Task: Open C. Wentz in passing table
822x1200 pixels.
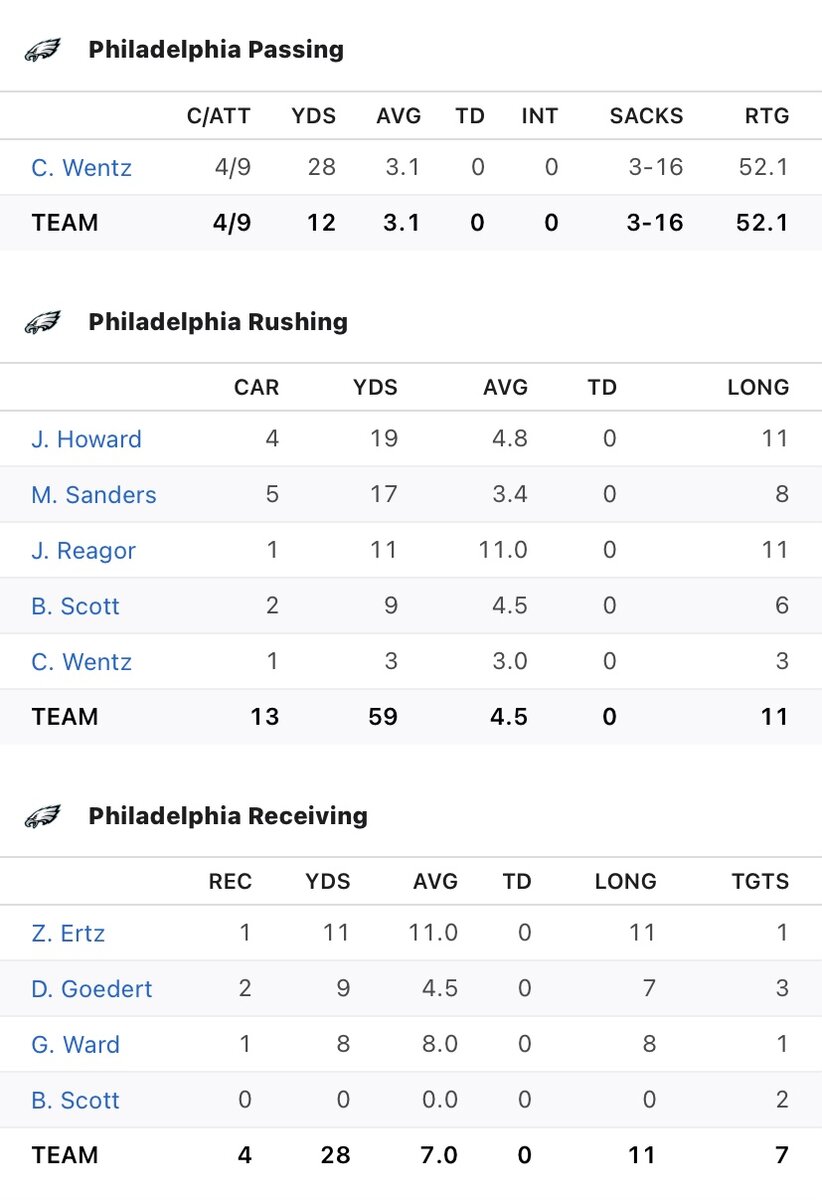Action: (x=81, y=168)
